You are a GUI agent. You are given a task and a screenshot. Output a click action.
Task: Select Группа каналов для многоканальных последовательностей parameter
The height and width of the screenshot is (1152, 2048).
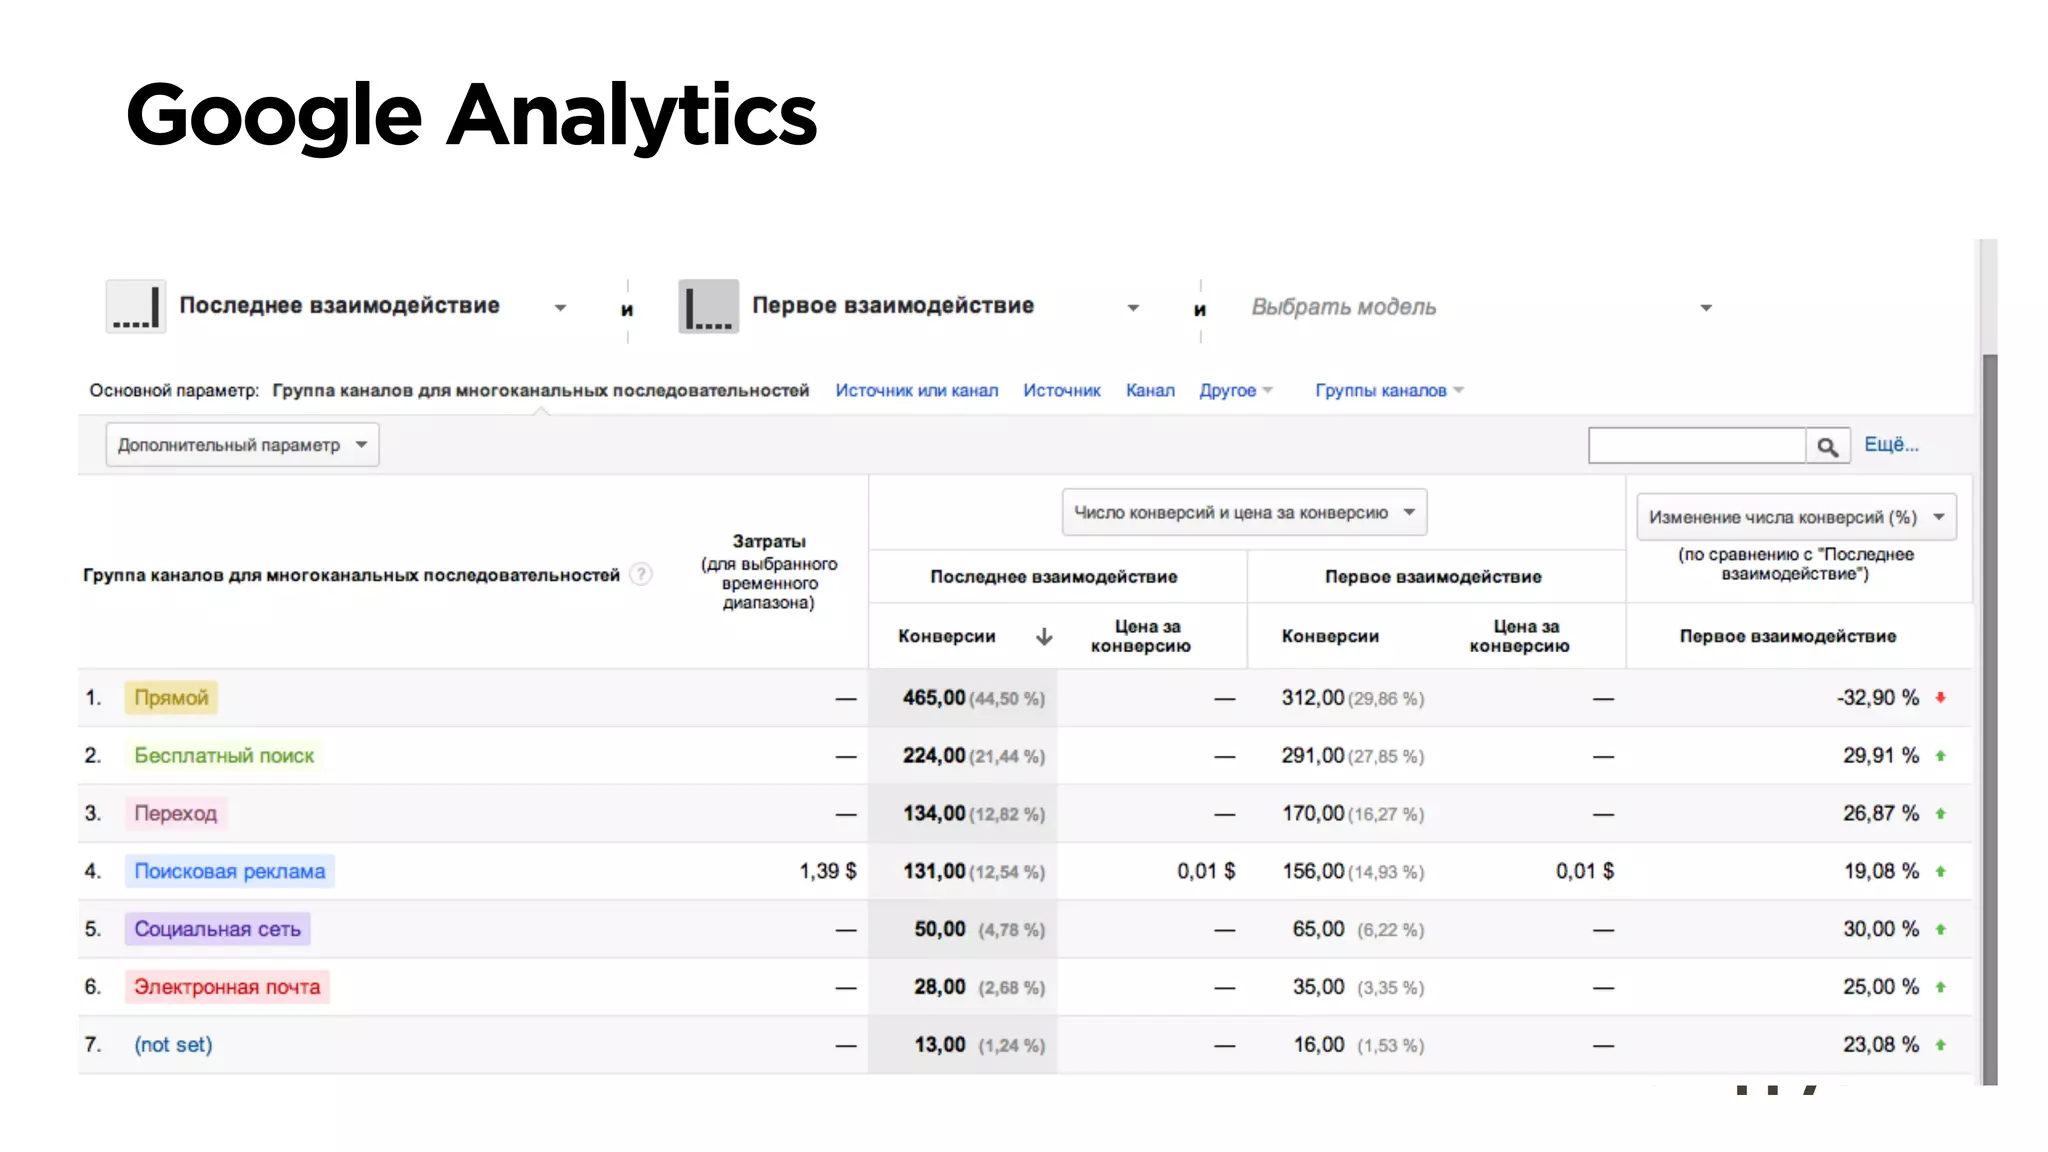540,390
